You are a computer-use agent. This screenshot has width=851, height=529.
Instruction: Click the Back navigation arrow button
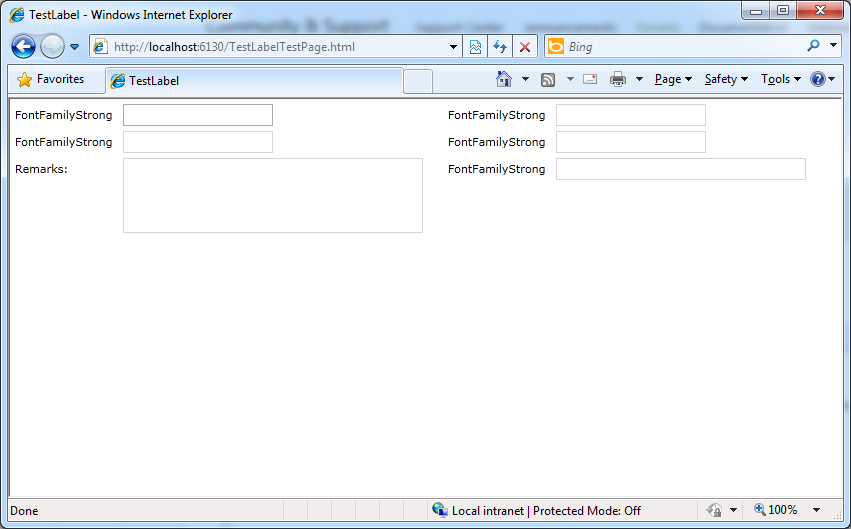click(23, 47)
